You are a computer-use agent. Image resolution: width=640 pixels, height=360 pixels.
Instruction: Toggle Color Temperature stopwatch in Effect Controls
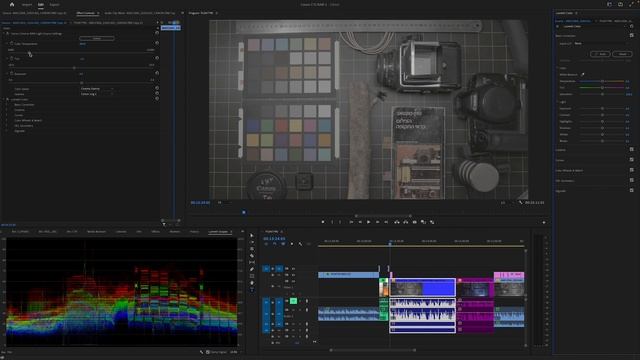[x=11, y=44]
